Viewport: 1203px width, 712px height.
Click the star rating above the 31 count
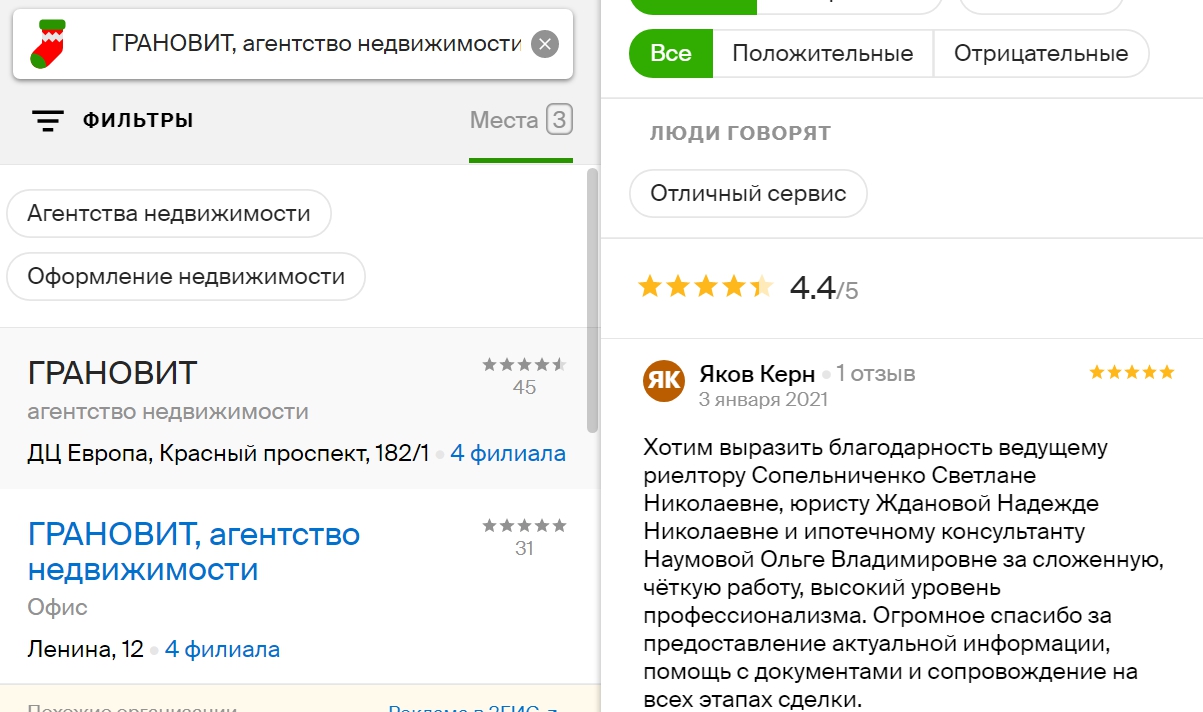click(x=524, y=525)
